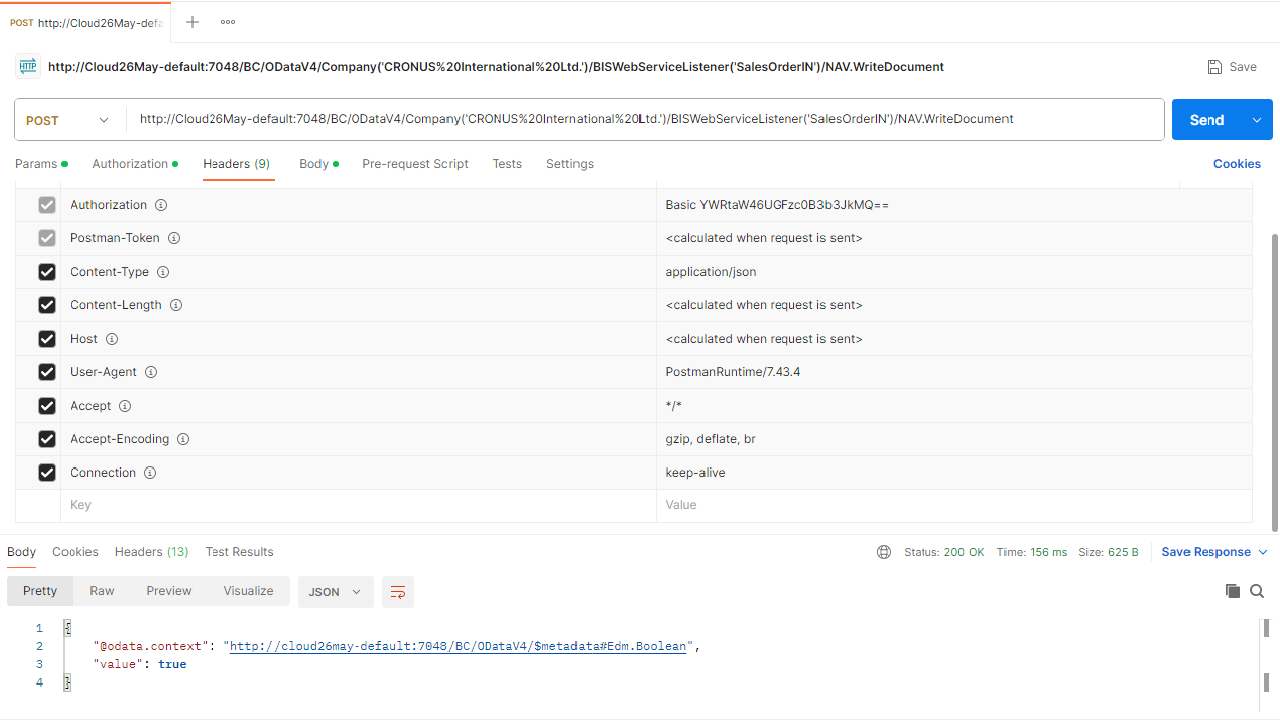Viewport: 1280px width, 720px height.
Task: Open response Headers (13) tab
Action: (152, 552)
